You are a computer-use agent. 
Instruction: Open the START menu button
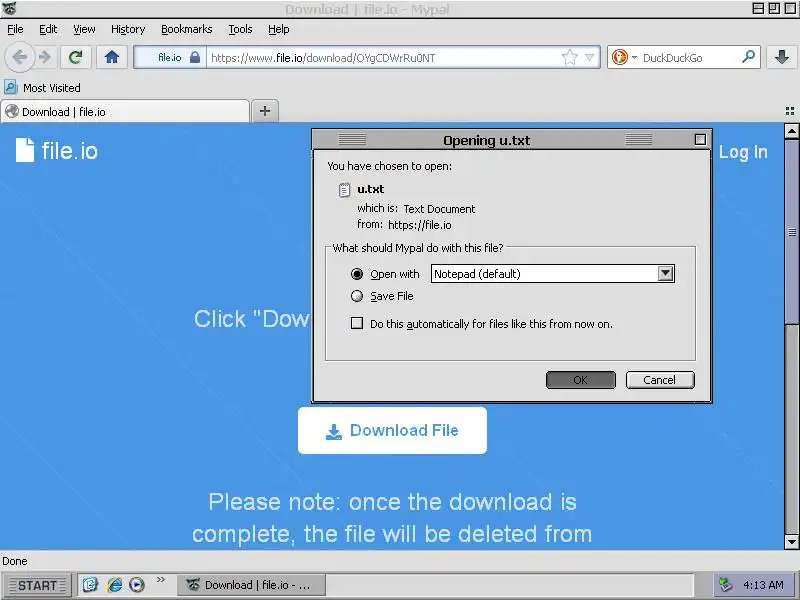point(37,585)
